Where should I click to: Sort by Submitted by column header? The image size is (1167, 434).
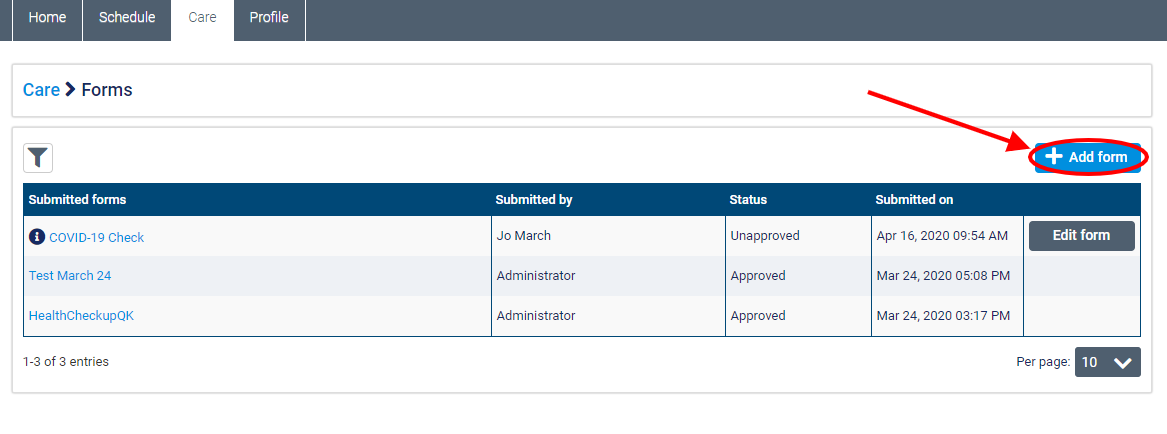click(x=533, y=199)
